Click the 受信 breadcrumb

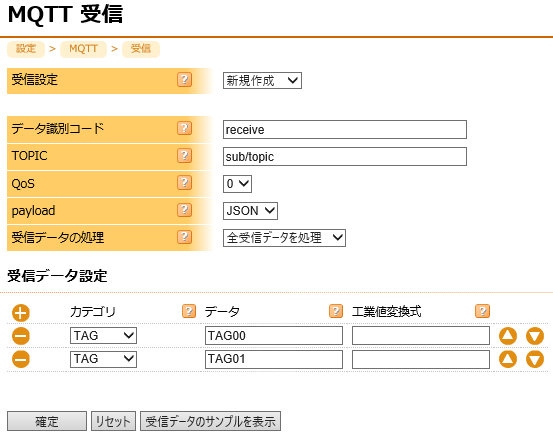coord(141,49)
